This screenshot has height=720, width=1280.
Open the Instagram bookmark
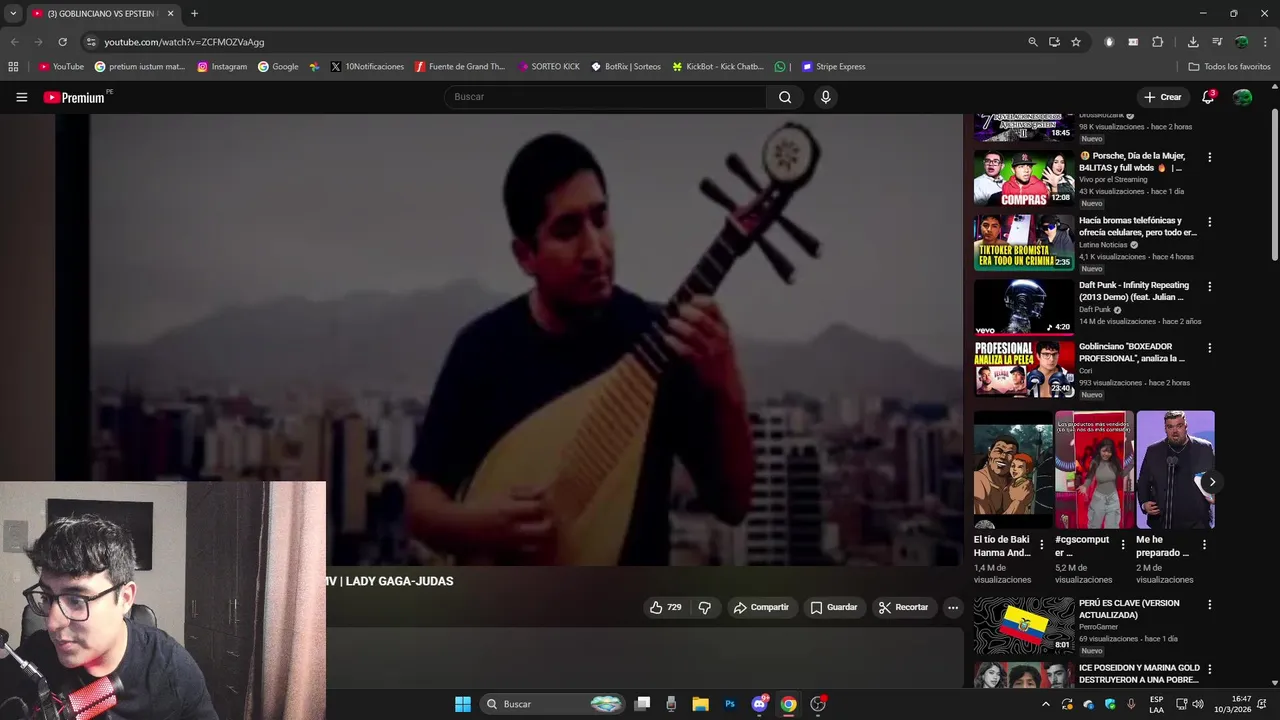[222, 67]
